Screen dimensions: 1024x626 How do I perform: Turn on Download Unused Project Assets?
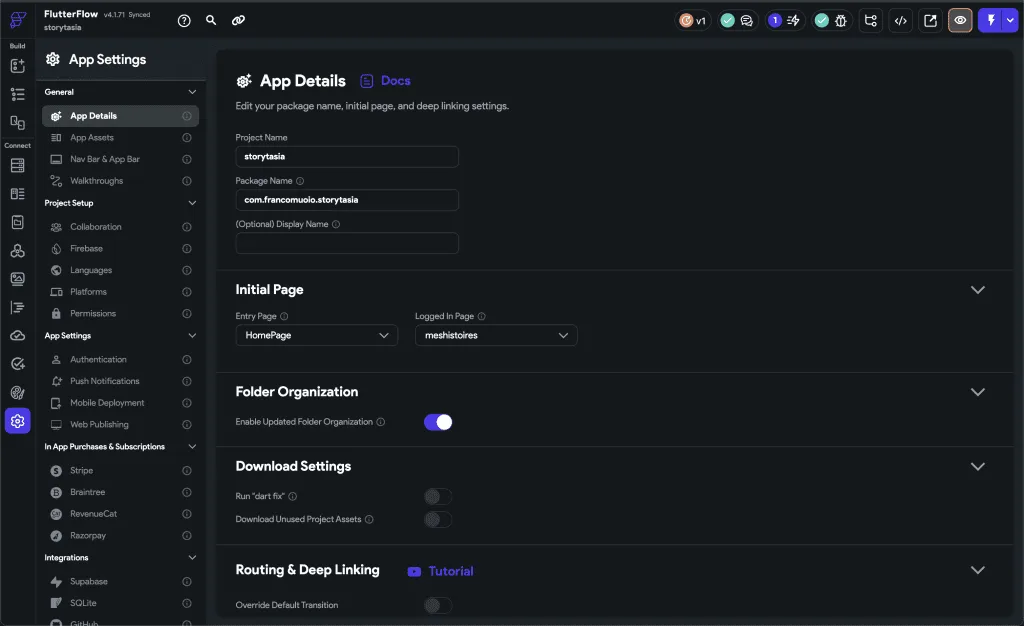(438, 519)
